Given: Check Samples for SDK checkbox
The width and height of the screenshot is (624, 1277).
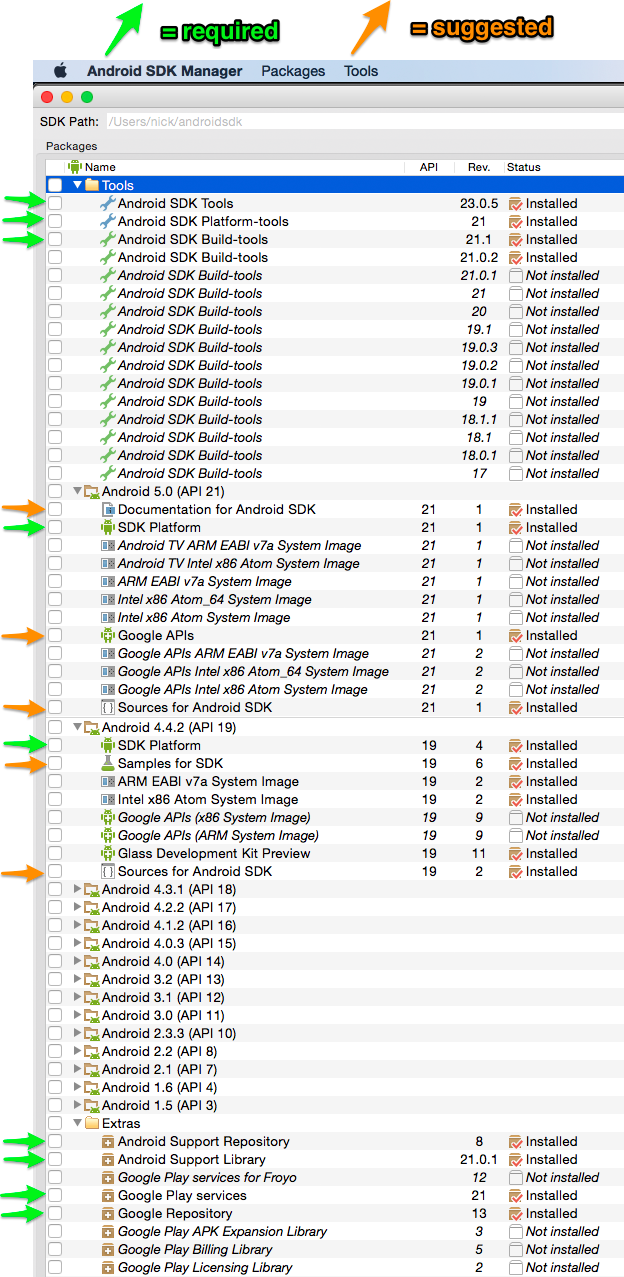Looking at the screenshot, I should point(55,763).
